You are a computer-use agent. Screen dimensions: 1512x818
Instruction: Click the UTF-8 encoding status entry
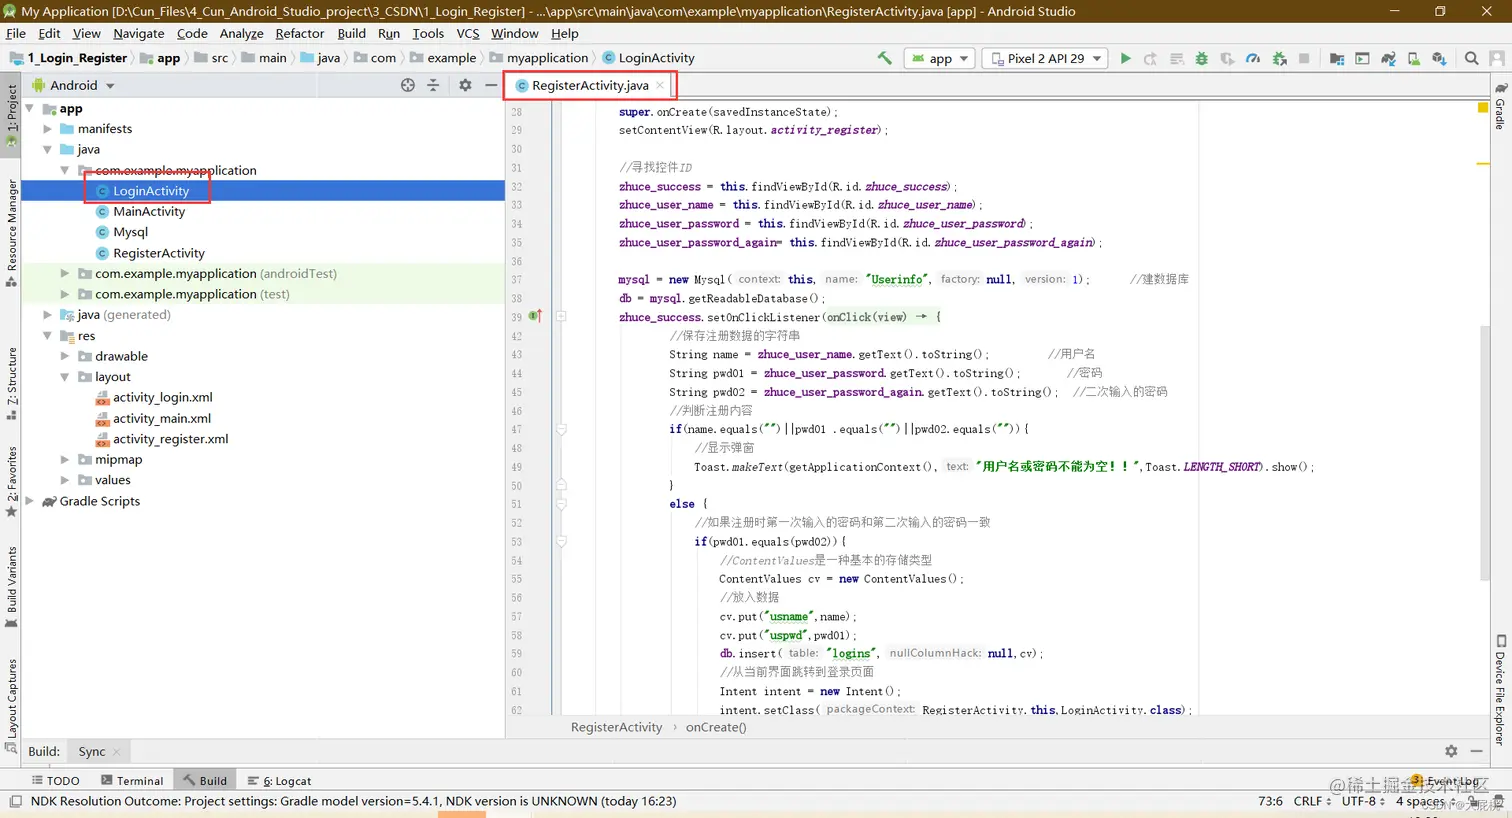1363,801
